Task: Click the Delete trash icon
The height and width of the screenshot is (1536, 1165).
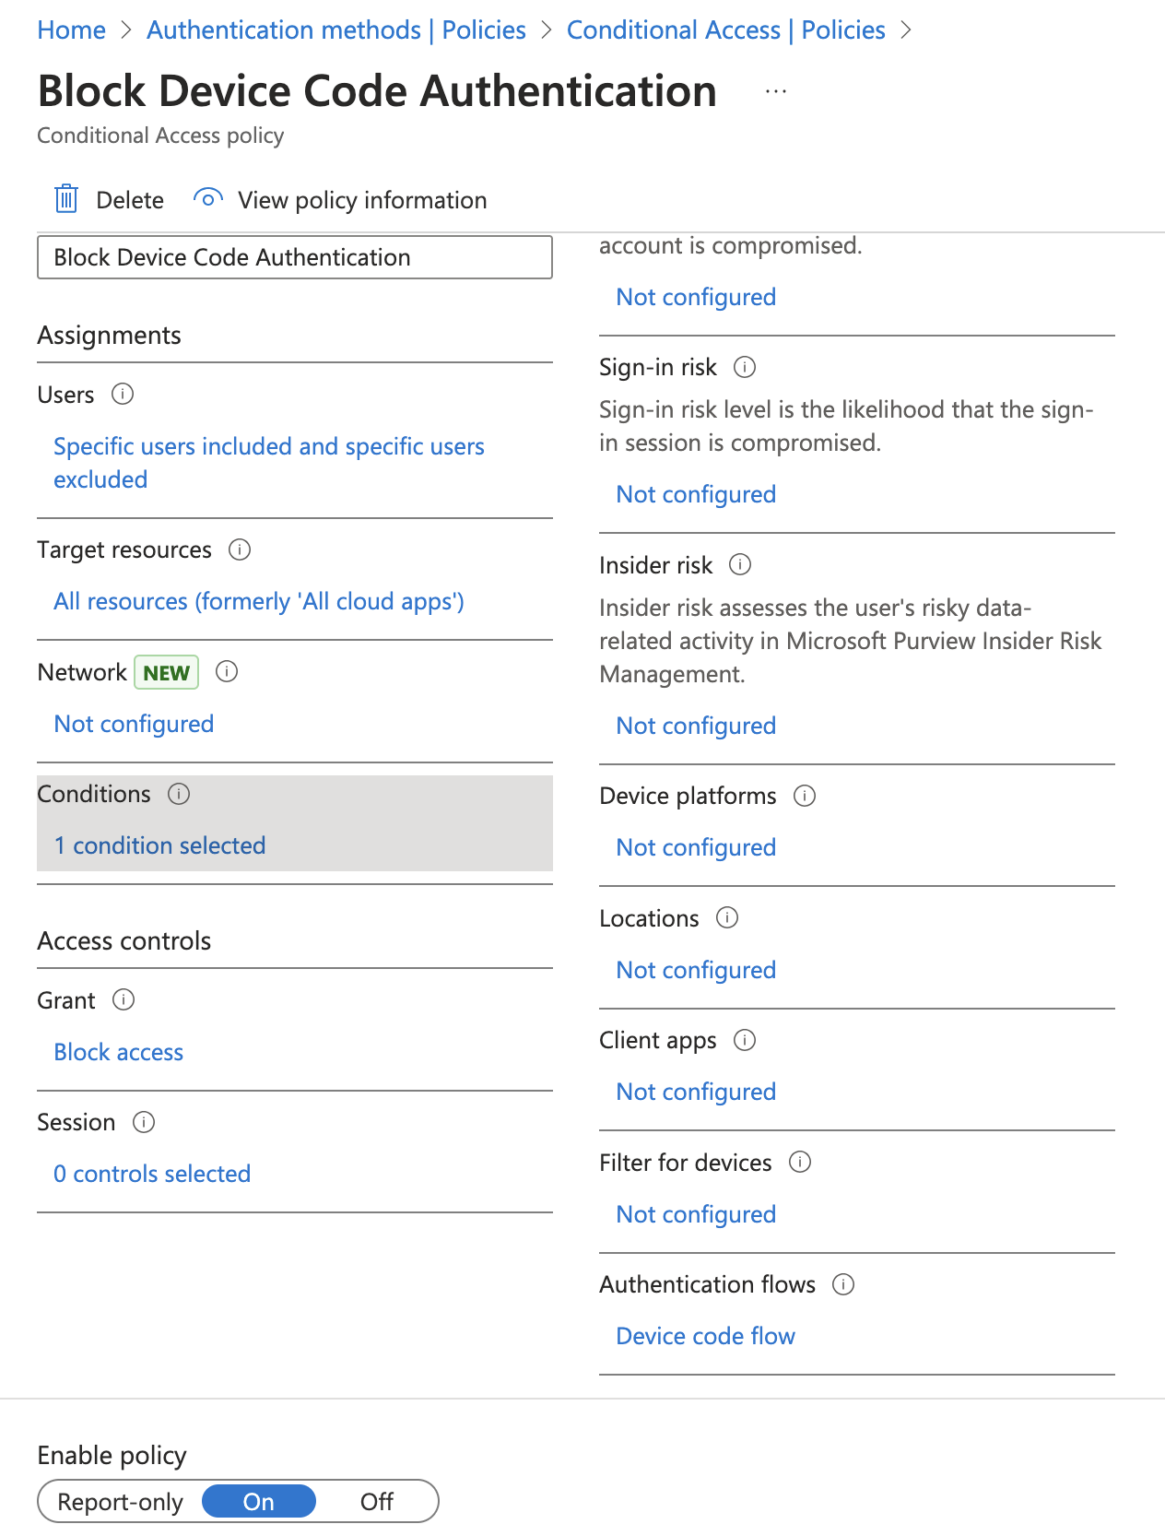Action: click(65, 199)
